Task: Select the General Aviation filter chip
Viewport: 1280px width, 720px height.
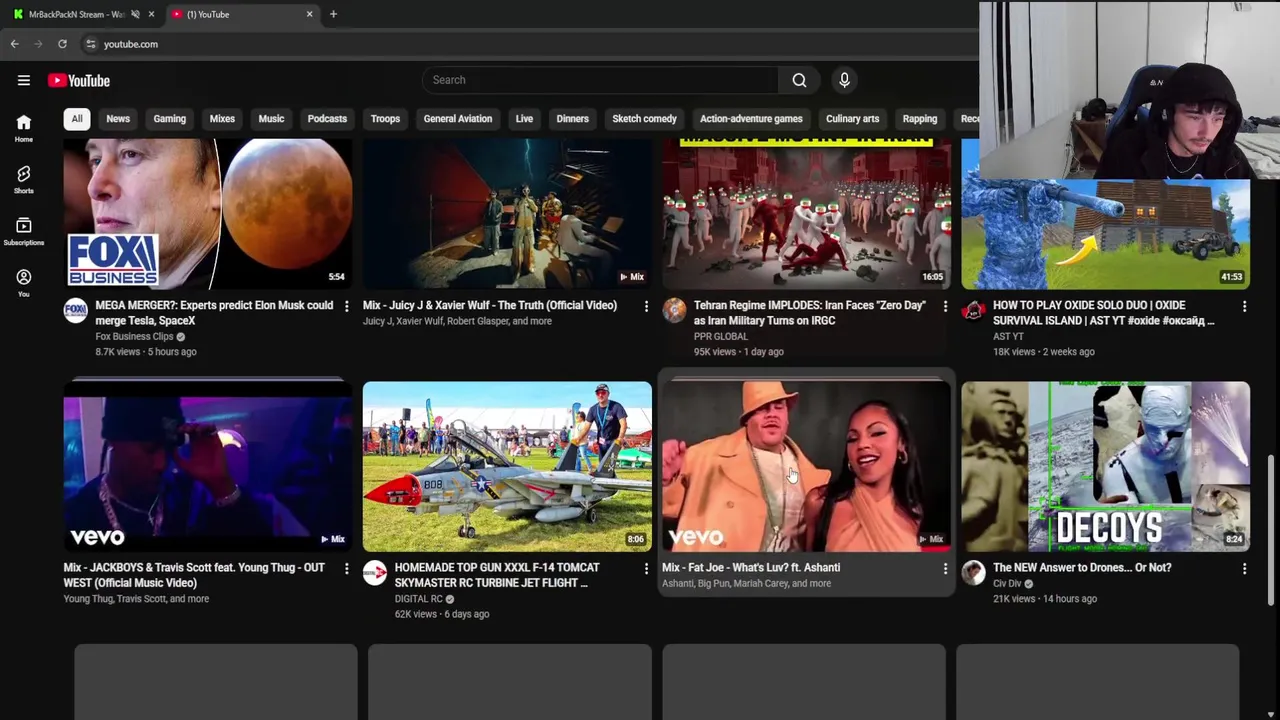Action: click(457, 119)
